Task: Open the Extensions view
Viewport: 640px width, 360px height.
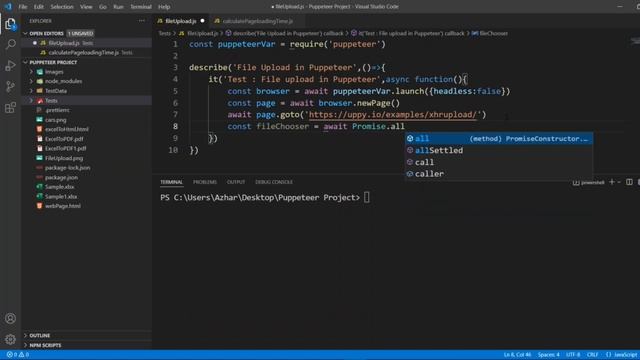Action: (x=11, y=108)
